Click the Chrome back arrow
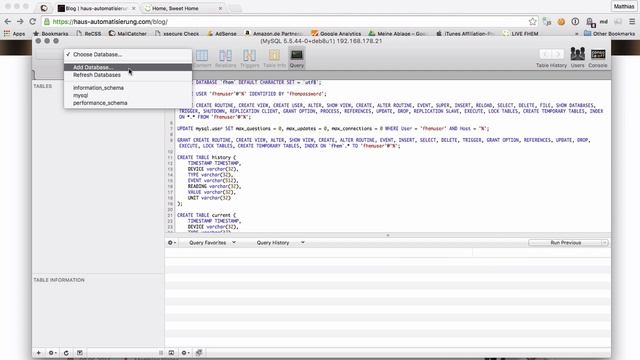Viewport: 640px width, 360px height. [x=8, y=22]
